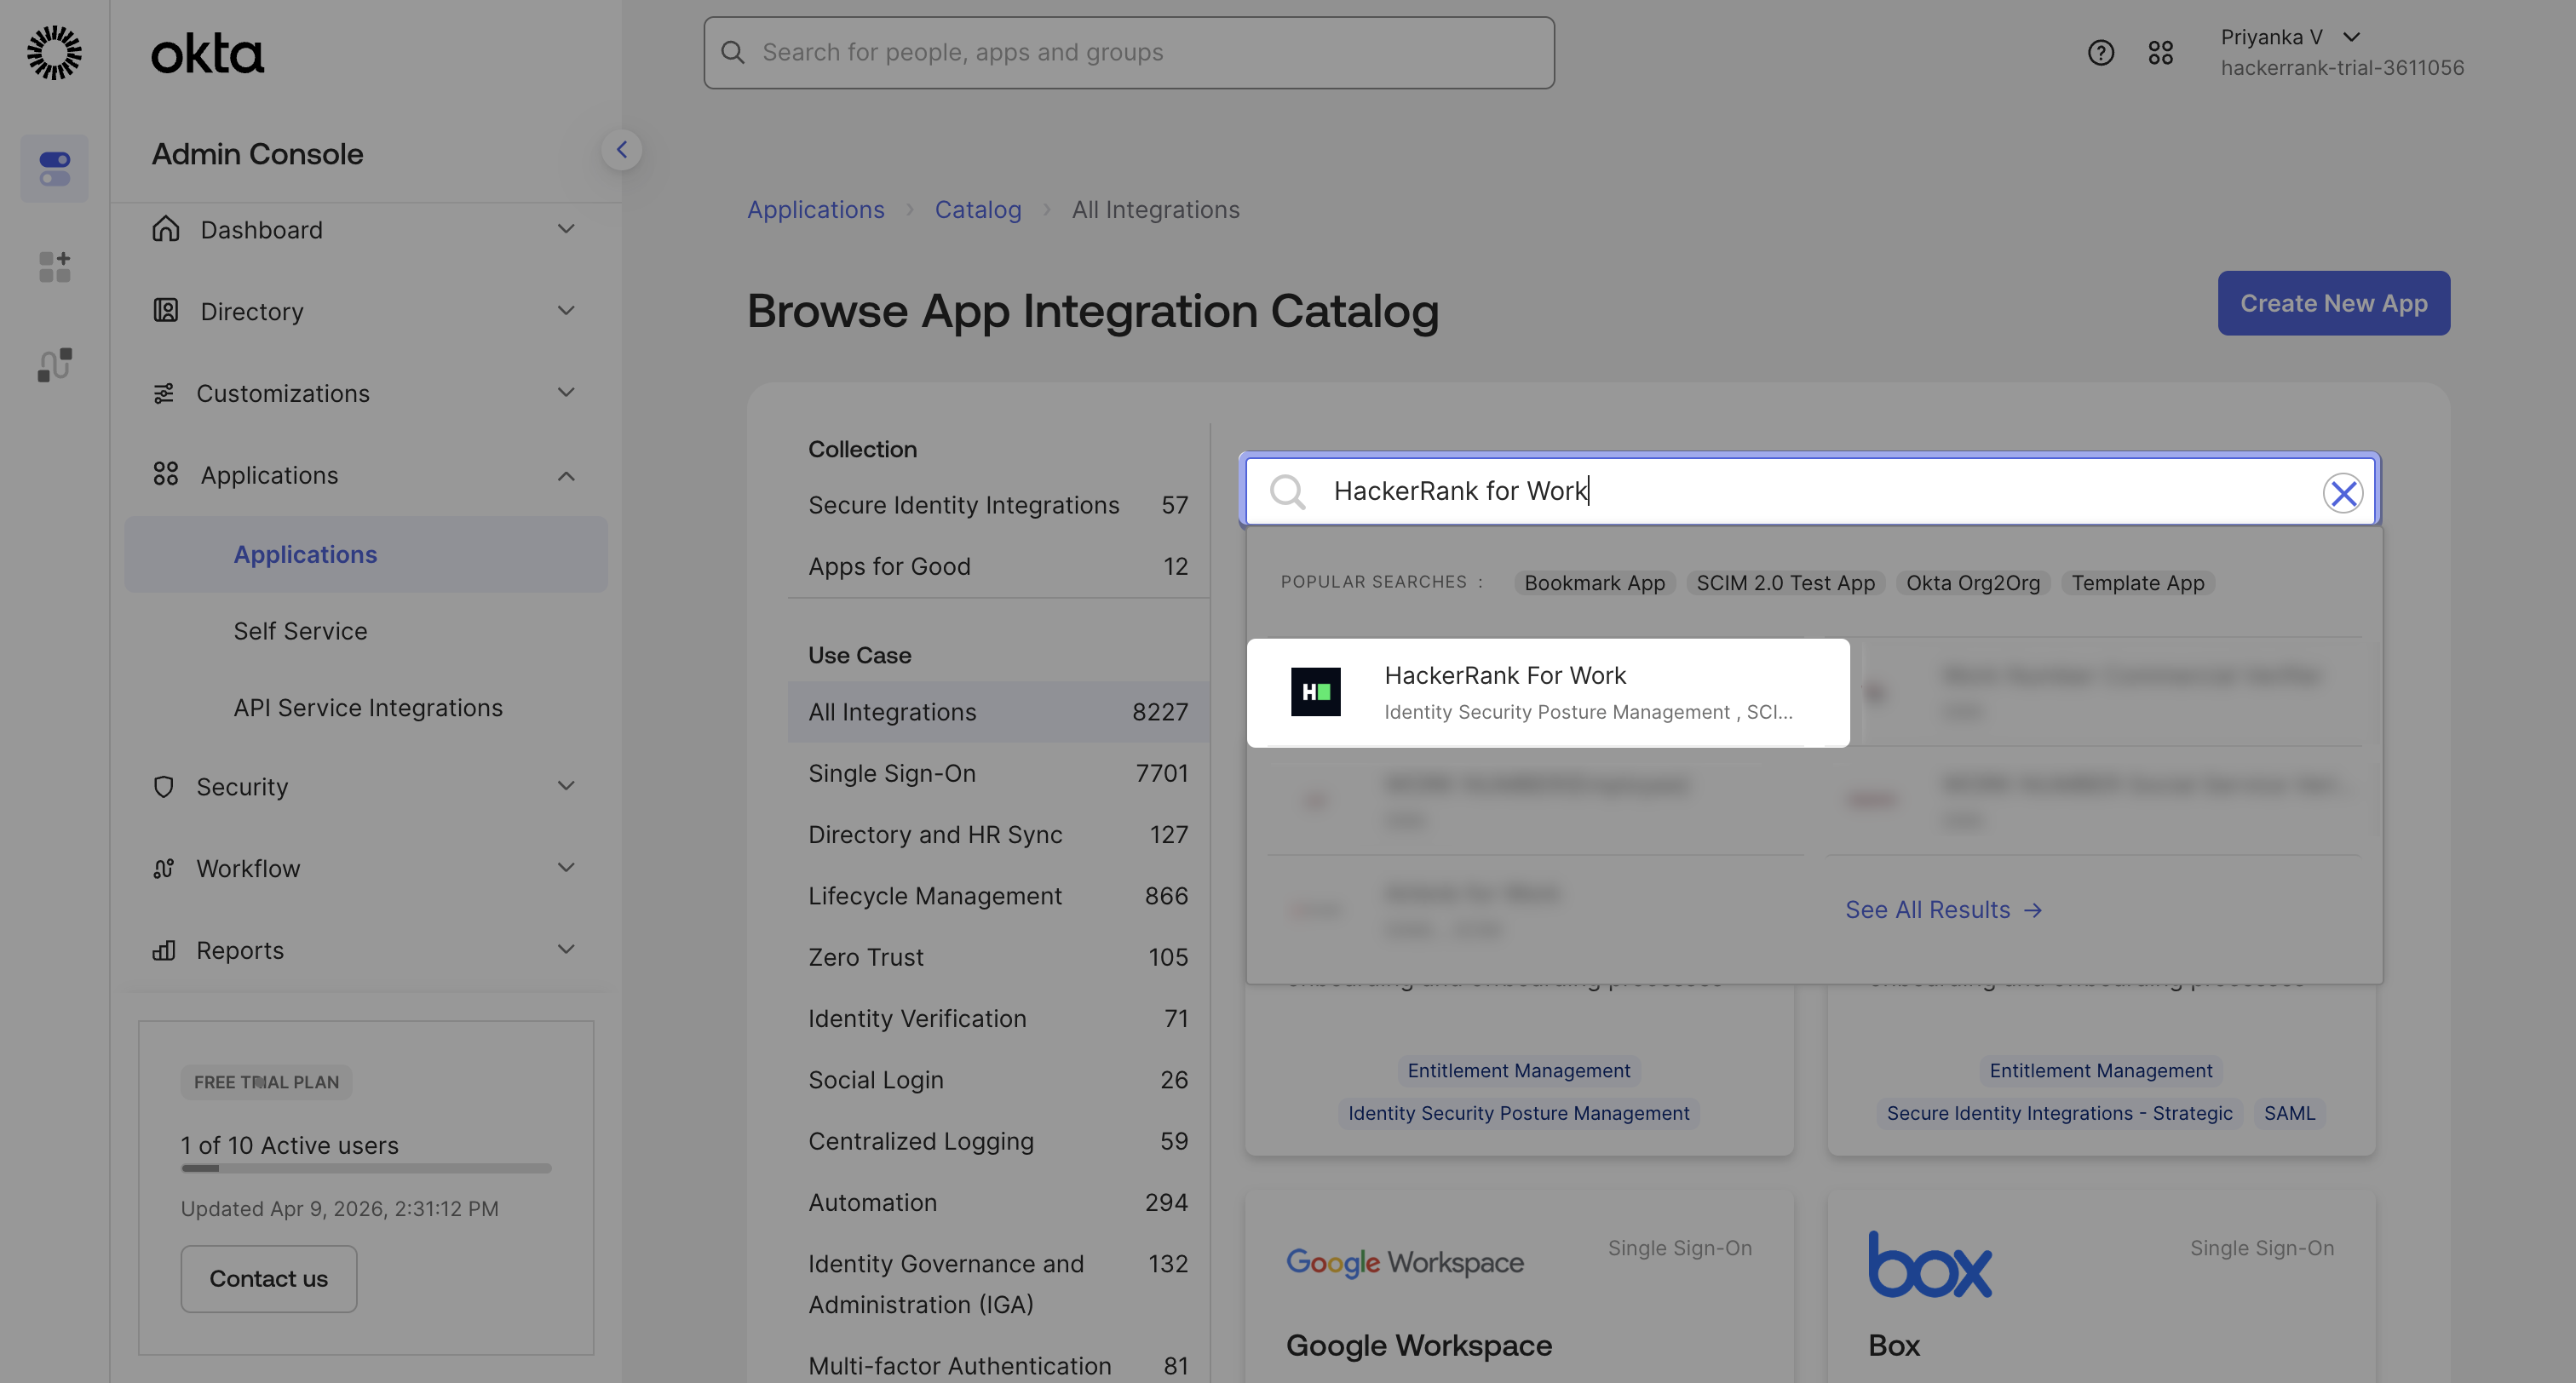Image resolution: width=2576 pixels, height=1383 pixels.
Task: Click the Admin Console toggle icon in rail
Action: [54, 168]
